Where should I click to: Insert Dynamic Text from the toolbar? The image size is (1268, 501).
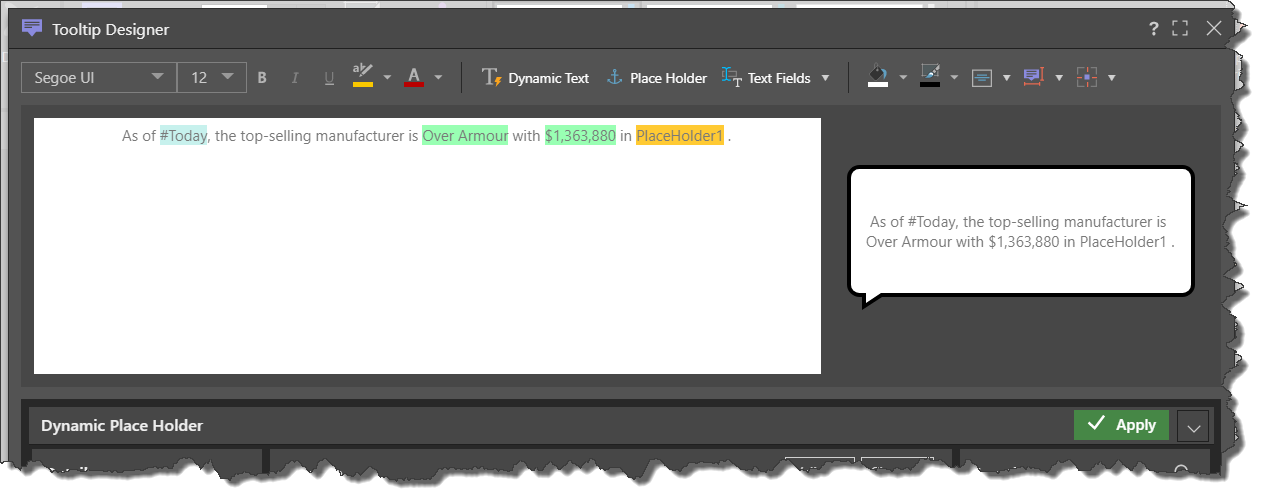(536, 78)
